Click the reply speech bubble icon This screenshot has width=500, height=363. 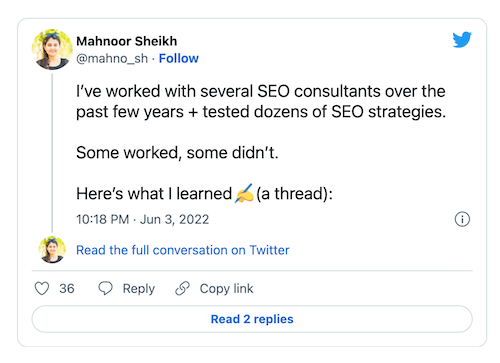(105, 288)
